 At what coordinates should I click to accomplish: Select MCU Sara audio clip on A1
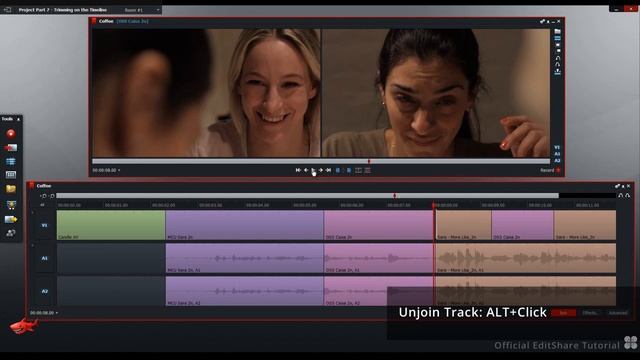point(244,258)
